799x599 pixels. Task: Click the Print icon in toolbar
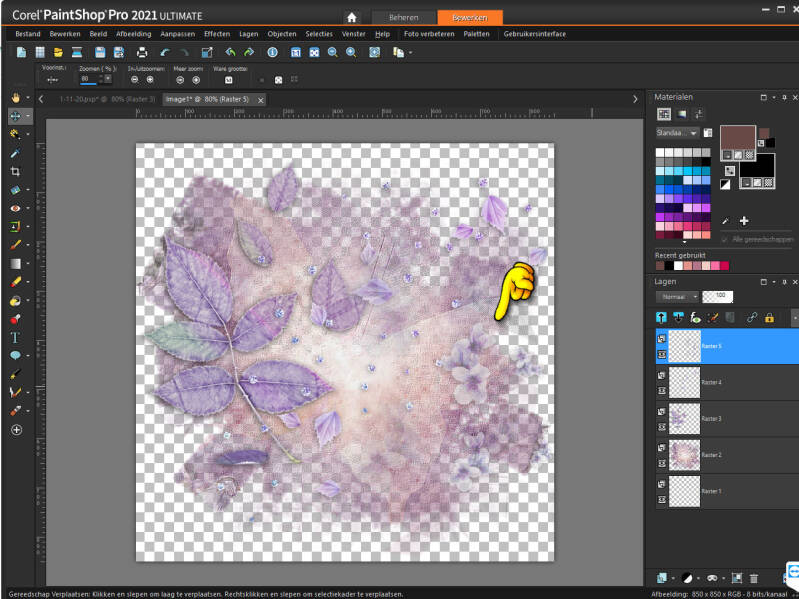click(142, 52)
